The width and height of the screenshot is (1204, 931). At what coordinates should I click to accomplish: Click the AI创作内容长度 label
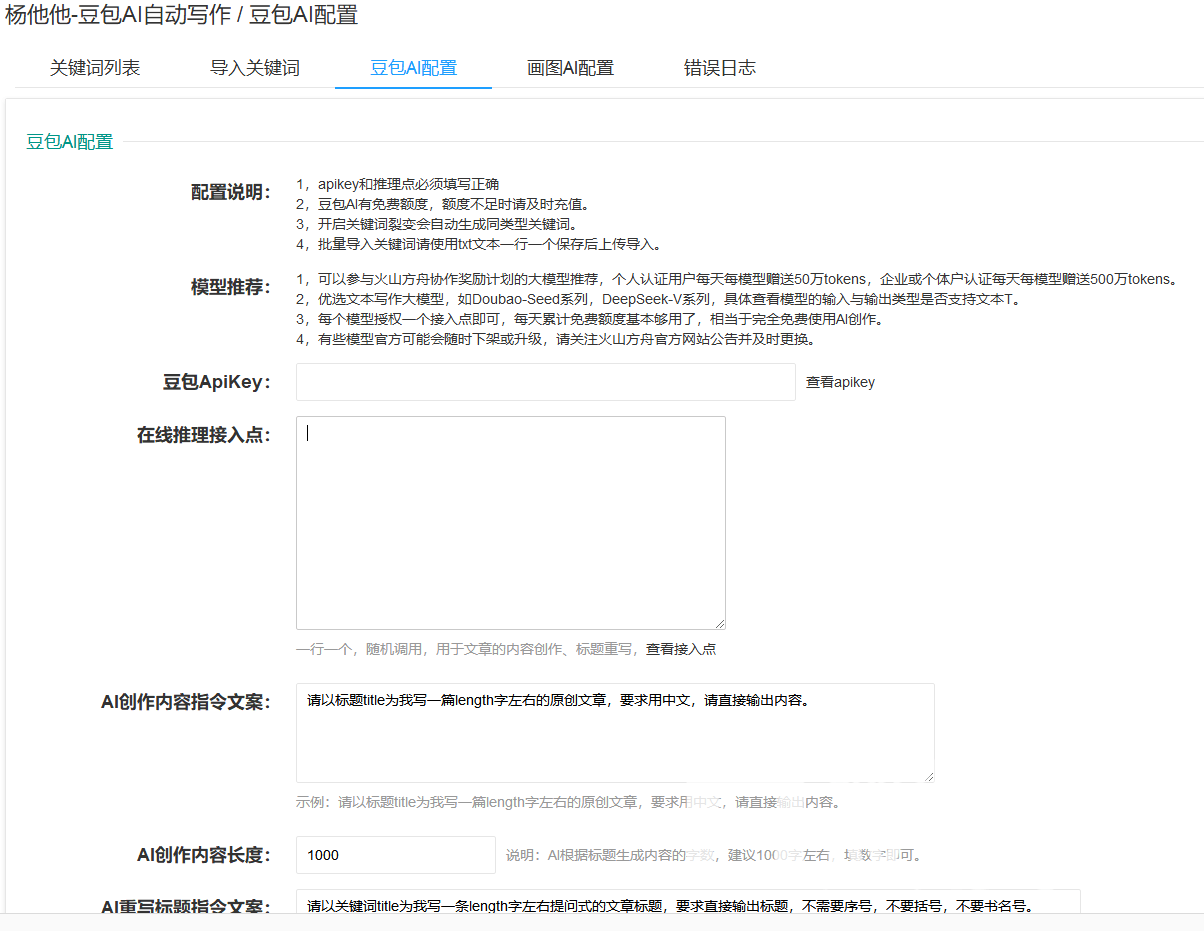204,855
